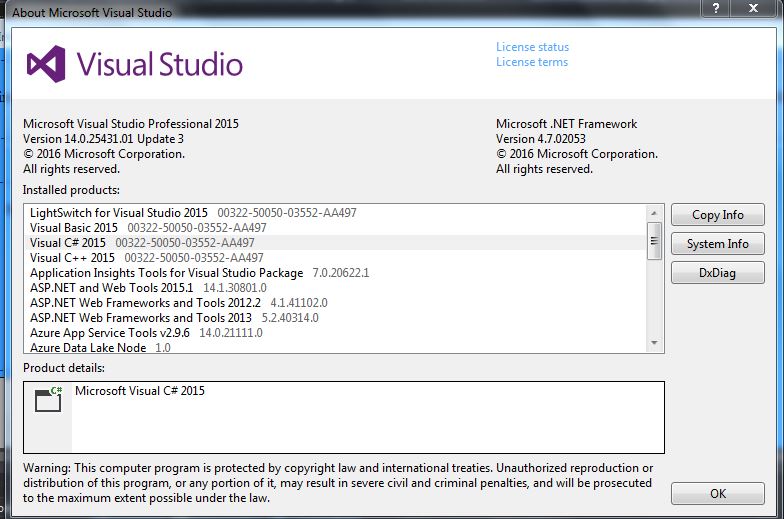Open the License status link

tap(532, 47)
